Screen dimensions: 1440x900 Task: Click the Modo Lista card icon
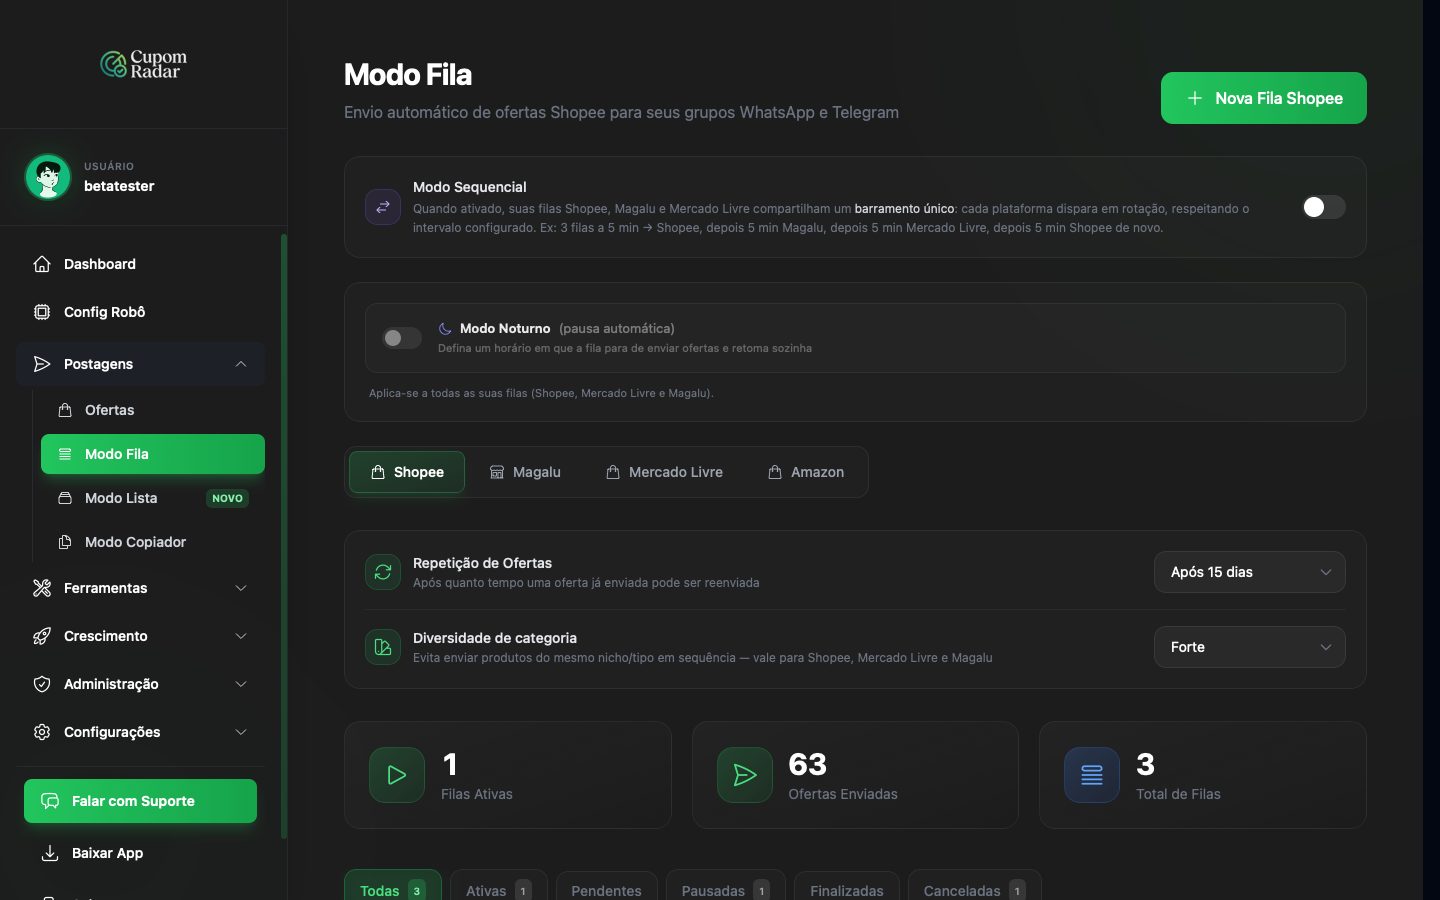click(x=65, y=498)
